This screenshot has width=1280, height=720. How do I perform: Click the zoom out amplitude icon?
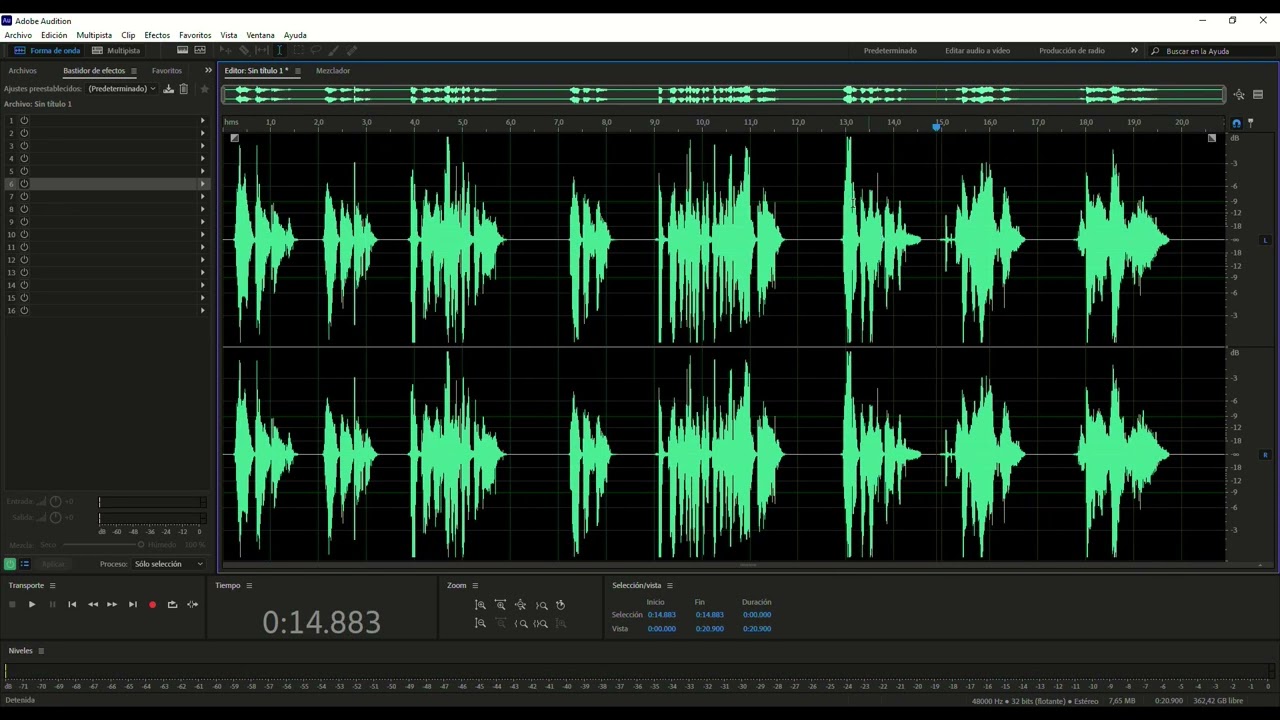click(480, 623)
